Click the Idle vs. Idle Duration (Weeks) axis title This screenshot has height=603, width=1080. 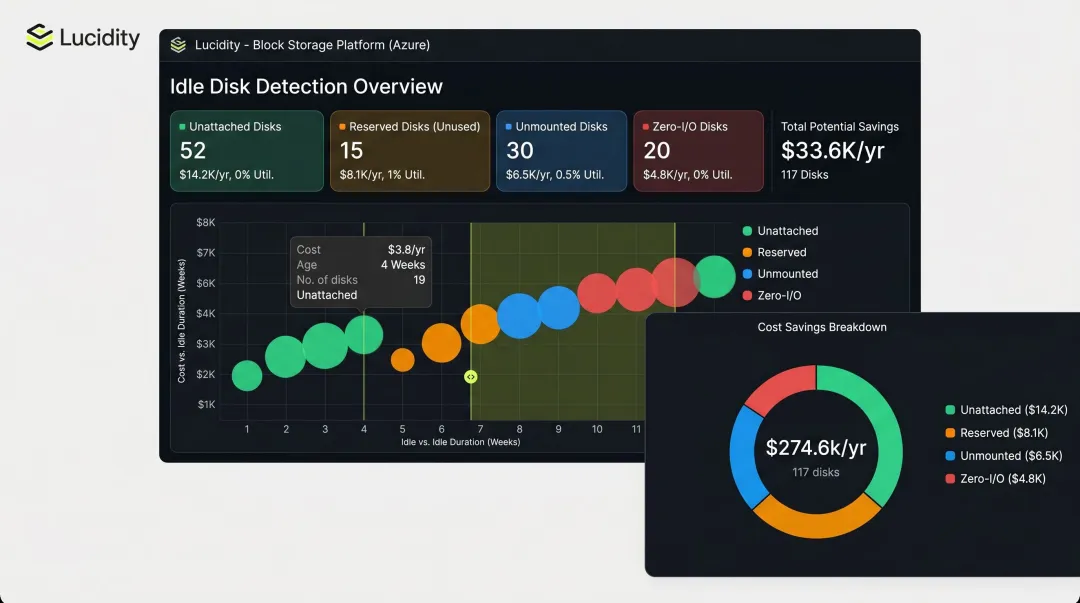point(461,442)
